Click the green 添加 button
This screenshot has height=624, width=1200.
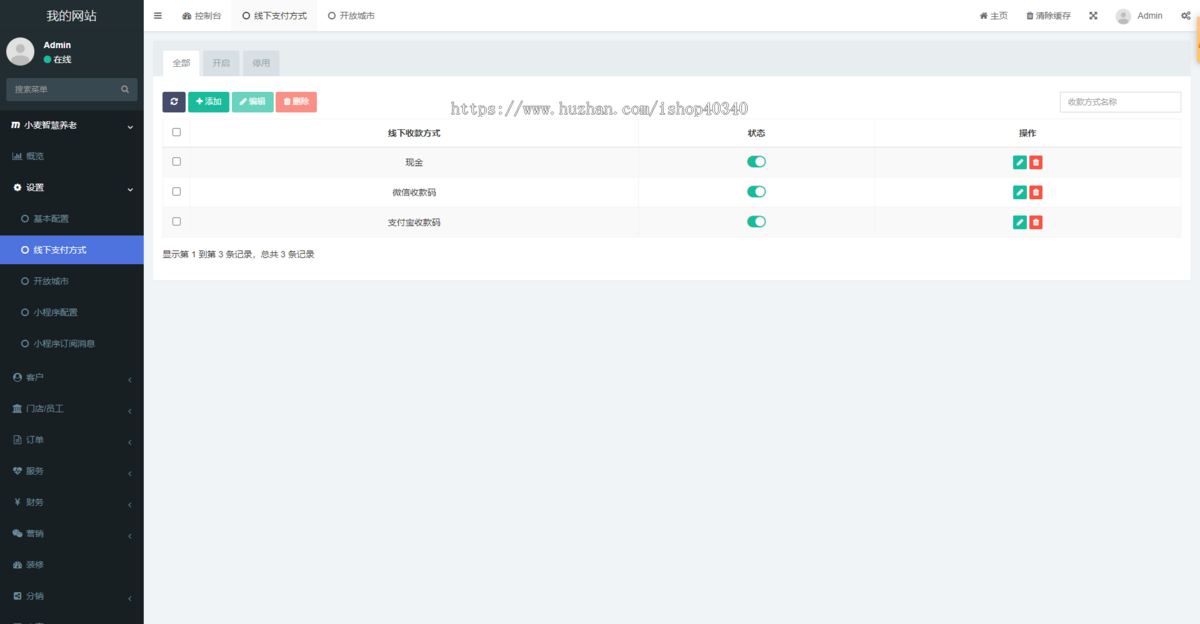[208, 102]
